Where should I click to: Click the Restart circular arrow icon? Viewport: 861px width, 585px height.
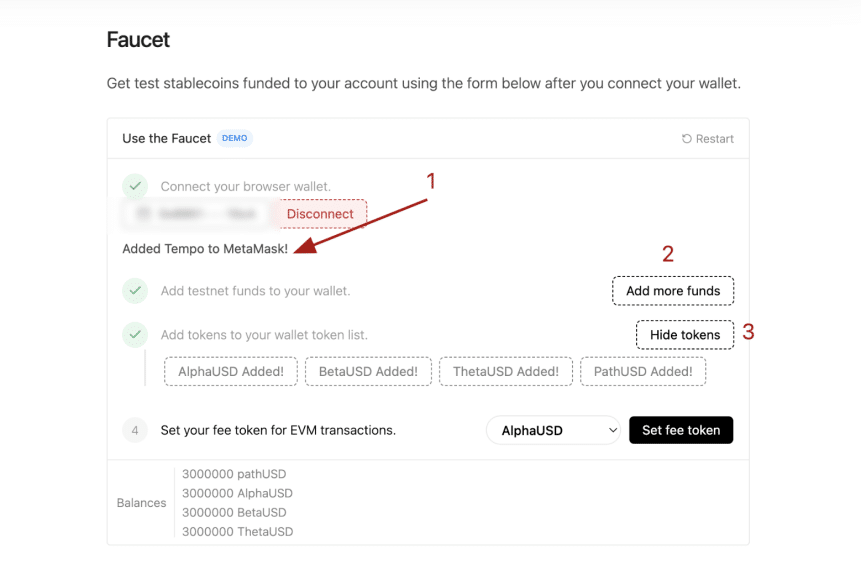(x=687, y=139)
